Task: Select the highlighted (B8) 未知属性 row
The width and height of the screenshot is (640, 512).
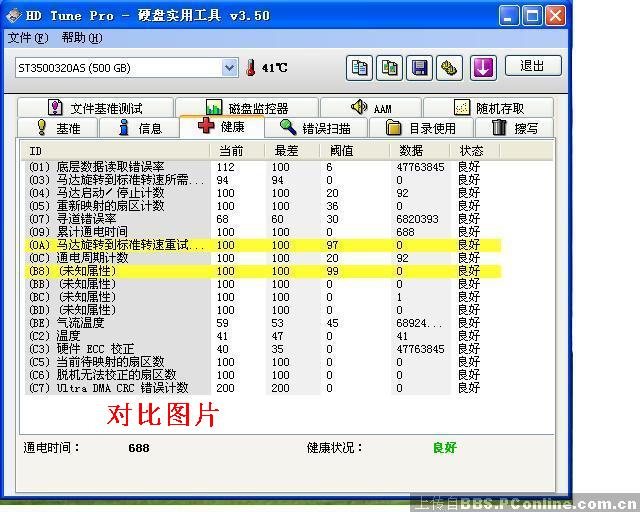Action: (x=262, y=271)
